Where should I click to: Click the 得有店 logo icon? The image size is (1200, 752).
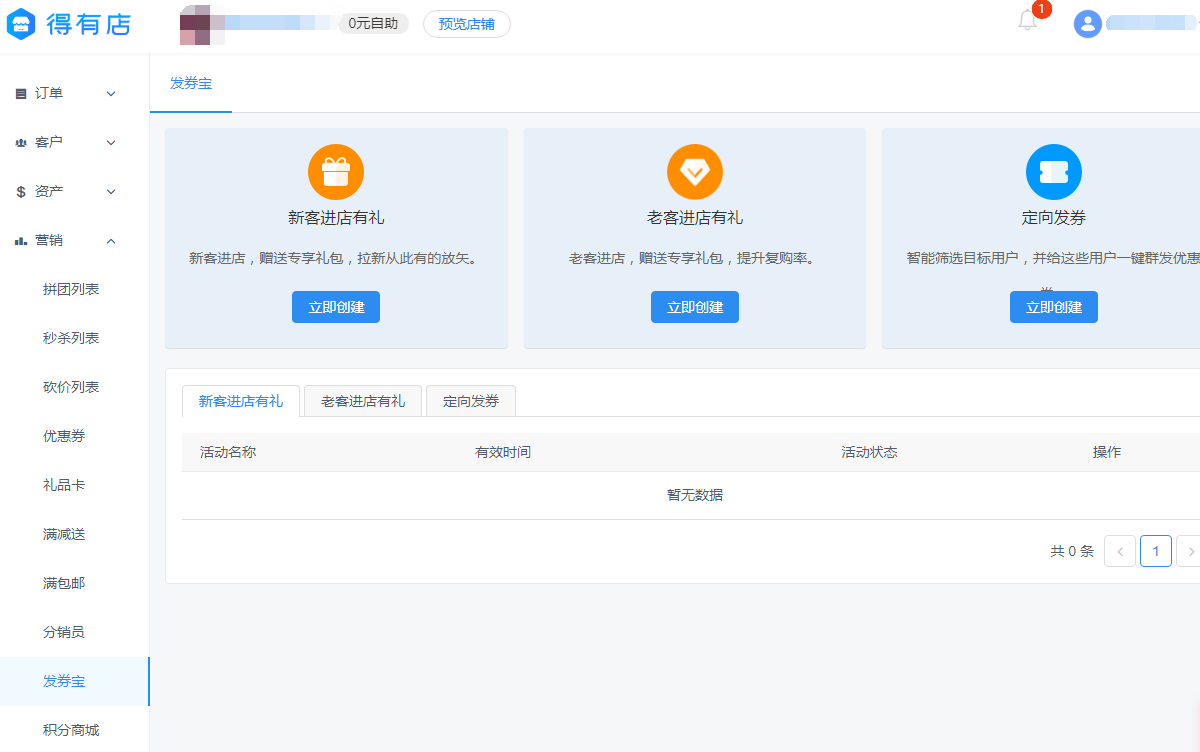pos(22,25)
